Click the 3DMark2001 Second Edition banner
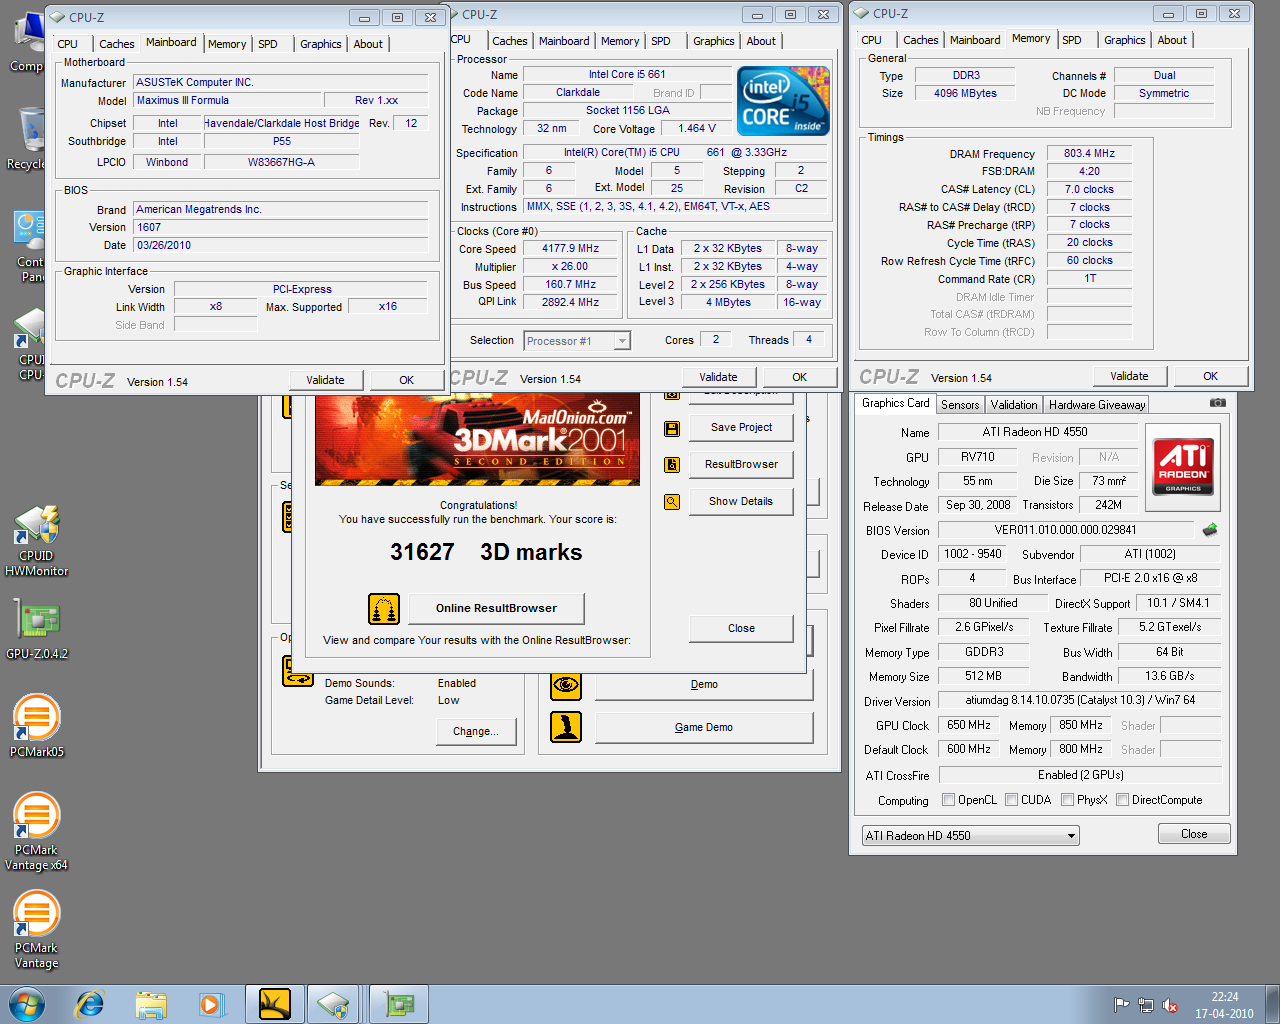The width and height of the screenshot is (1280, 1024). coord(477,440)
